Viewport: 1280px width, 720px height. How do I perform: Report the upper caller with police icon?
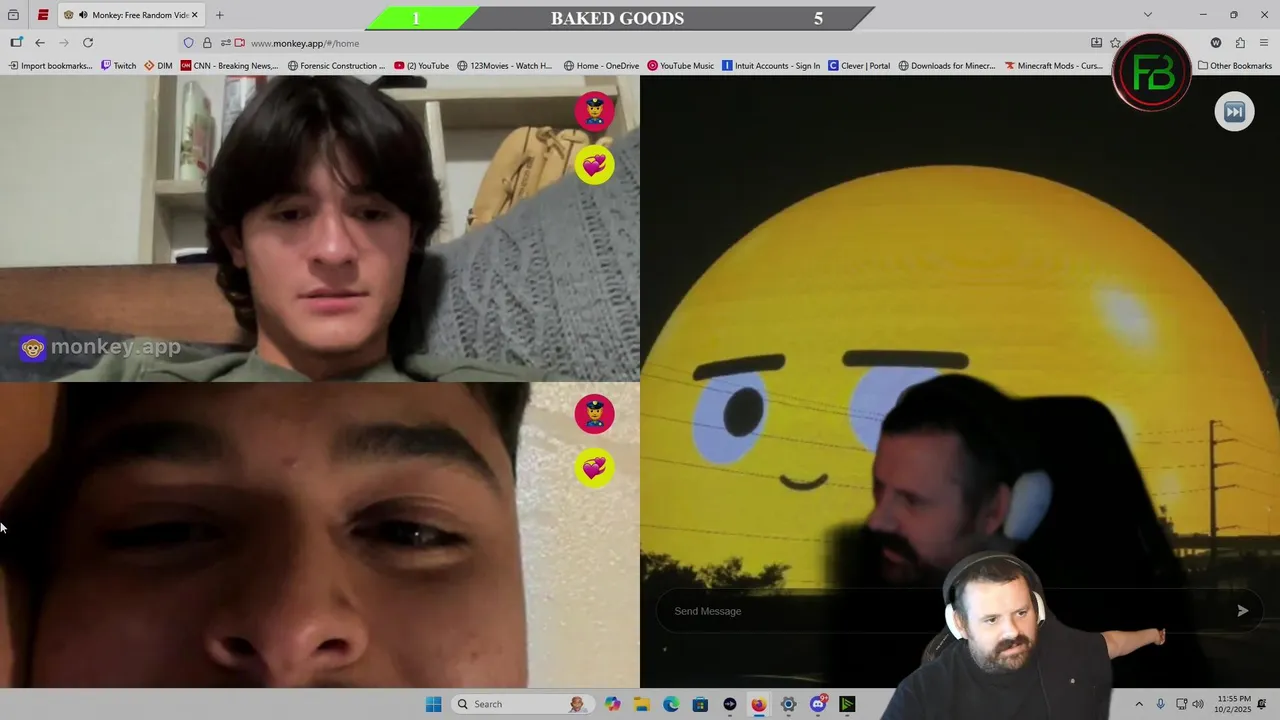coord(594,111)
